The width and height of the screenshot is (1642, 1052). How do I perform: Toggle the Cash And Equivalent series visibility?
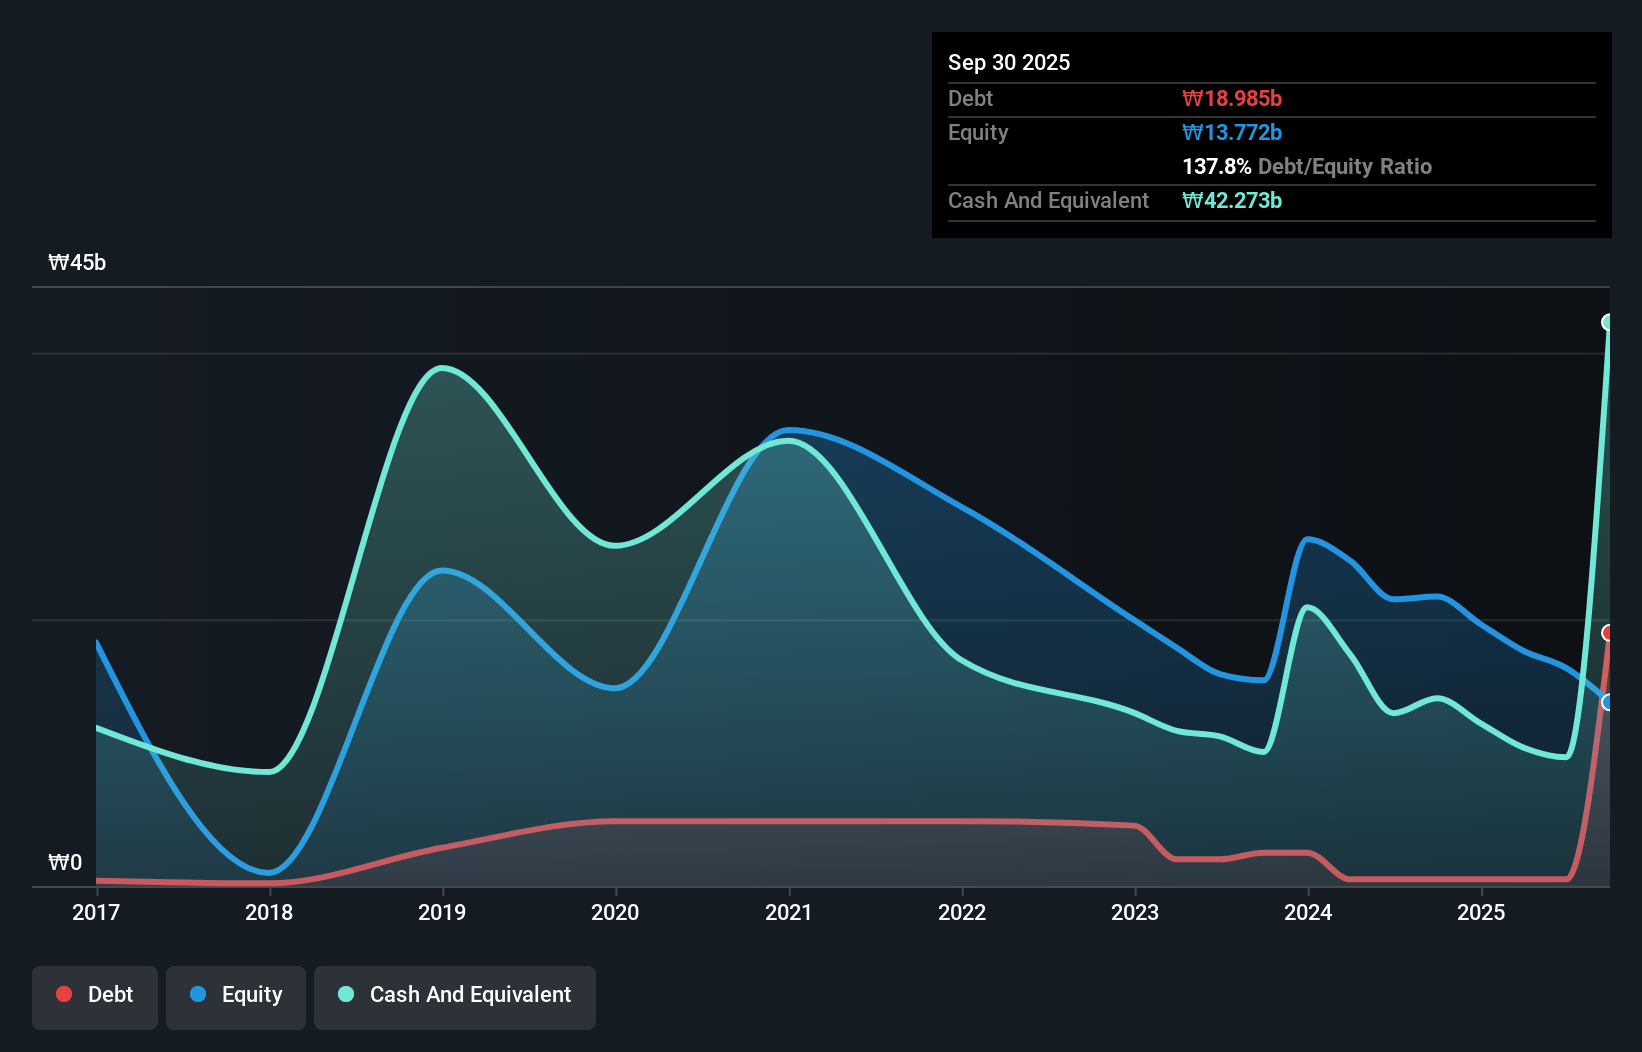pos(454,996)
